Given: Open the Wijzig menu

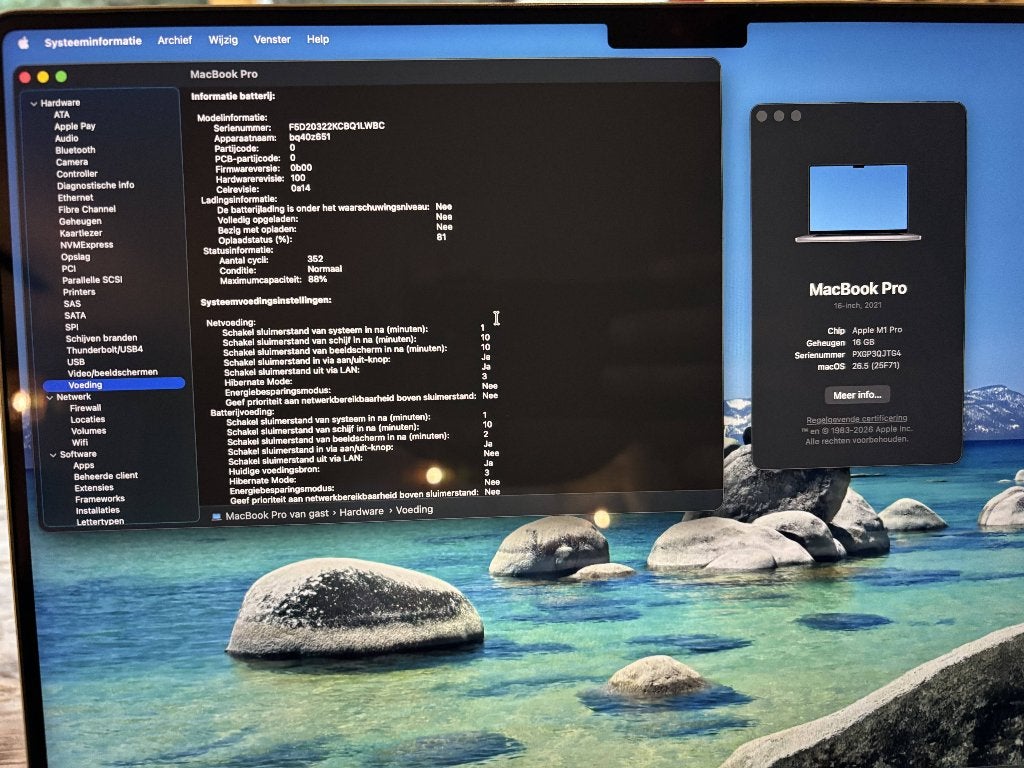Looking at the screenshot, I should (223, 40).
